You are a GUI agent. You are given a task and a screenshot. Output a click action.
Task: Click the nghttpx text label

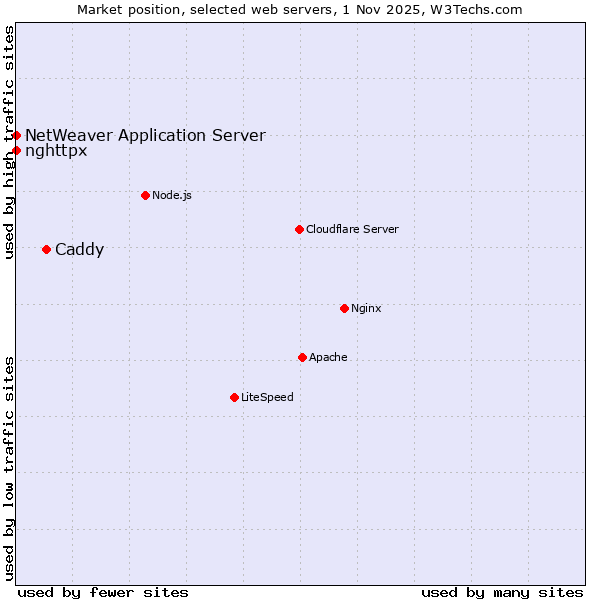coord(56,151)
